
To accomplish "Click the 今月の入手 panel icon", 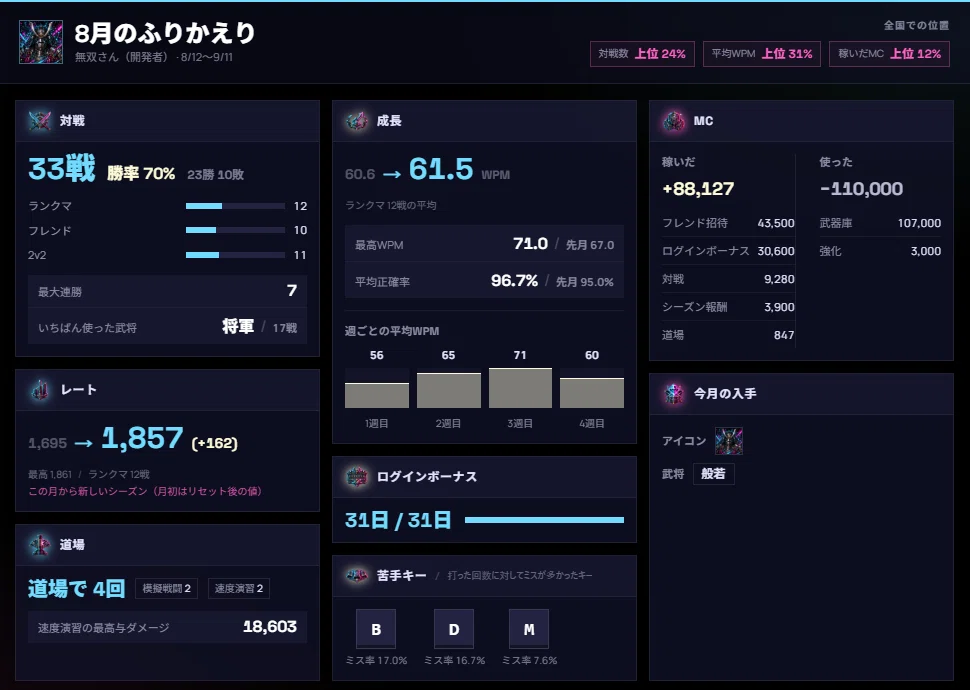I will pos(674,394).
